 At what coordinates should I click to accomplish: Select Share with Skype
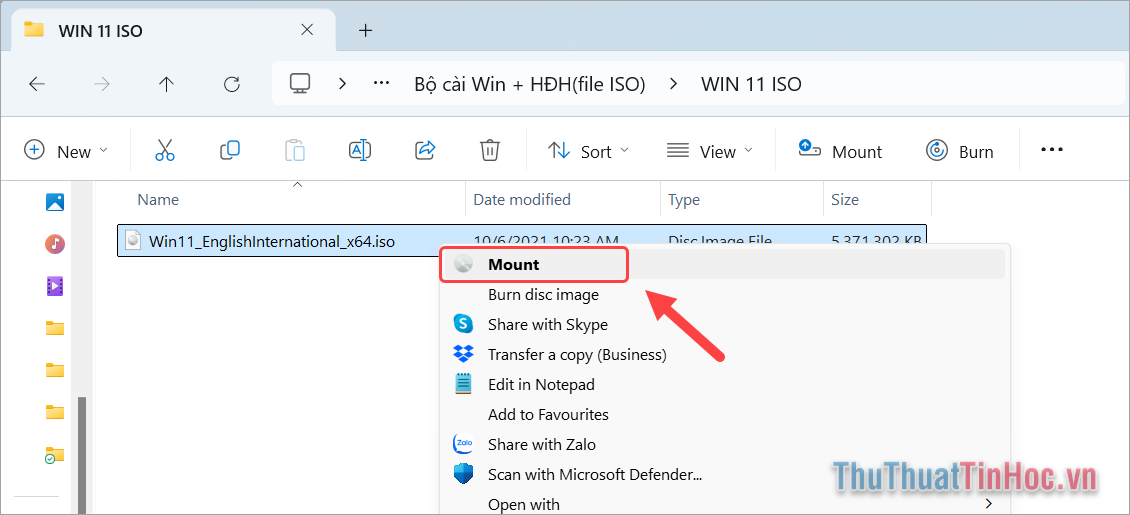point(548,324)
